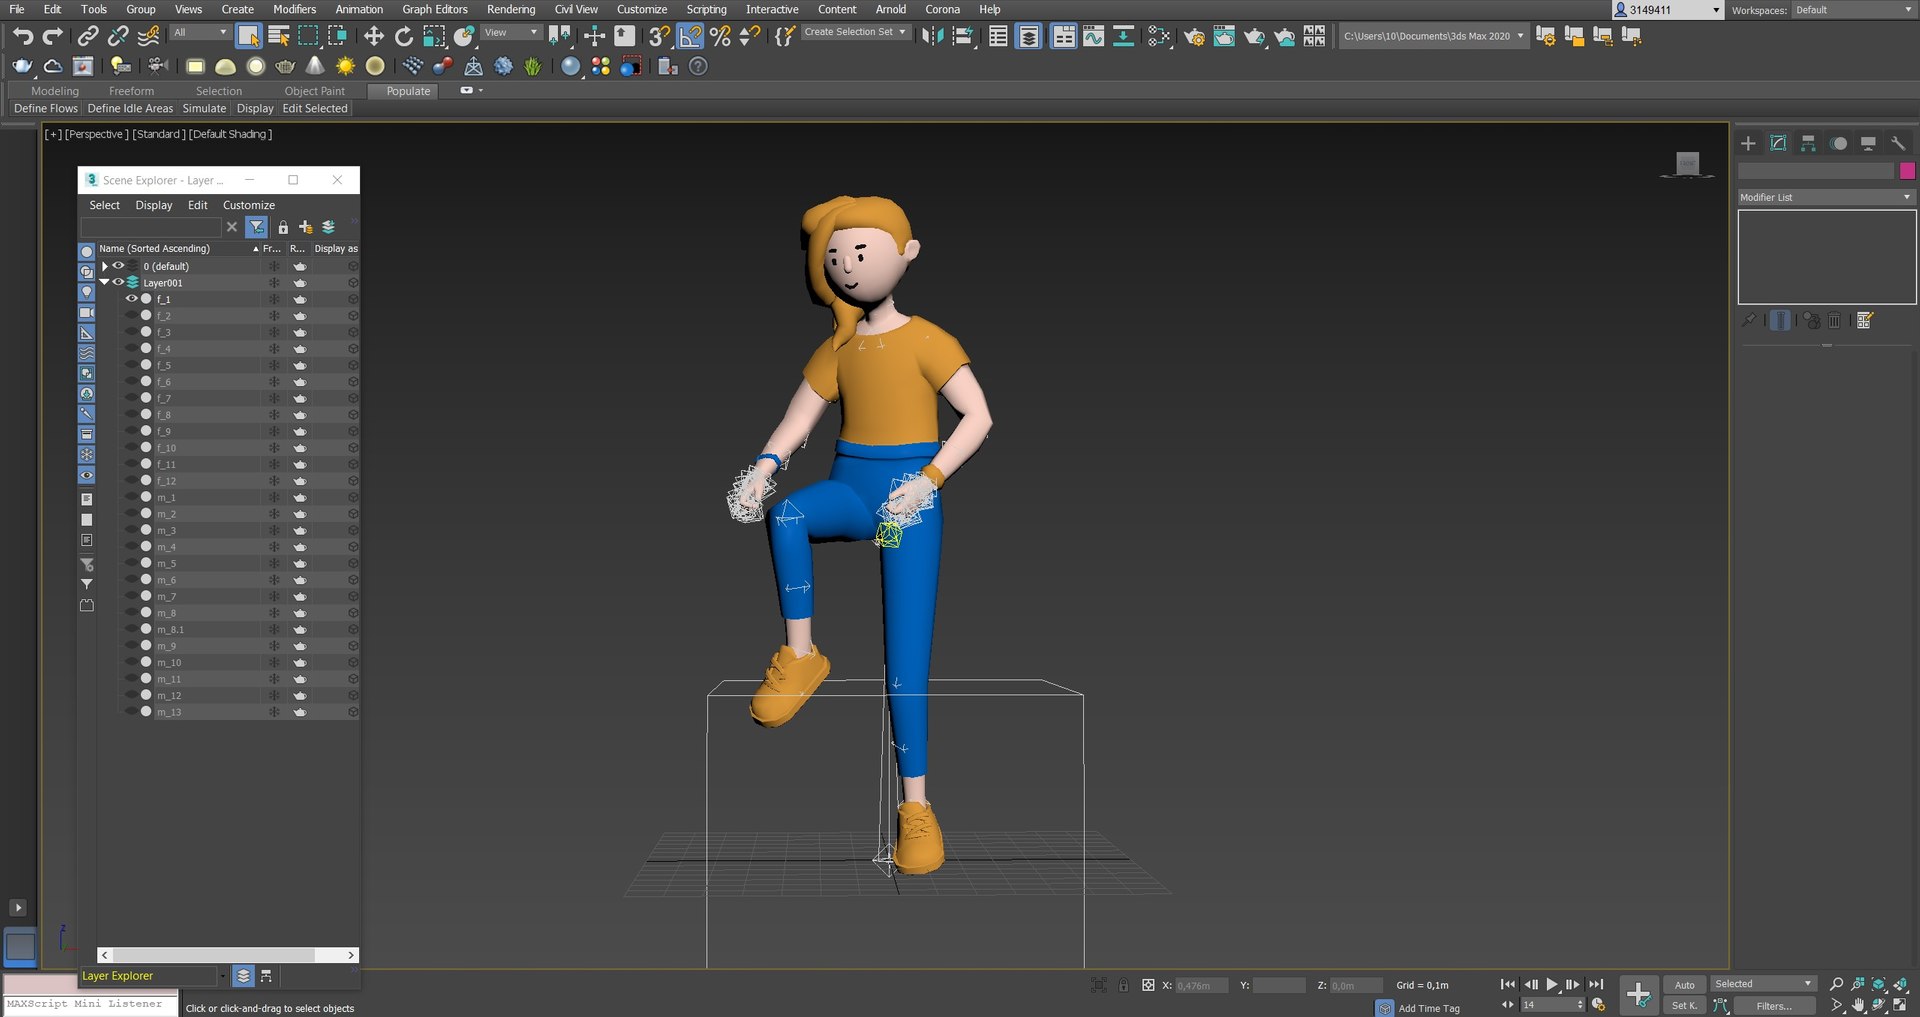Open the Utilities wrench panel tab
This screenshot has width=1920, height=1017.
point(1898,143)
